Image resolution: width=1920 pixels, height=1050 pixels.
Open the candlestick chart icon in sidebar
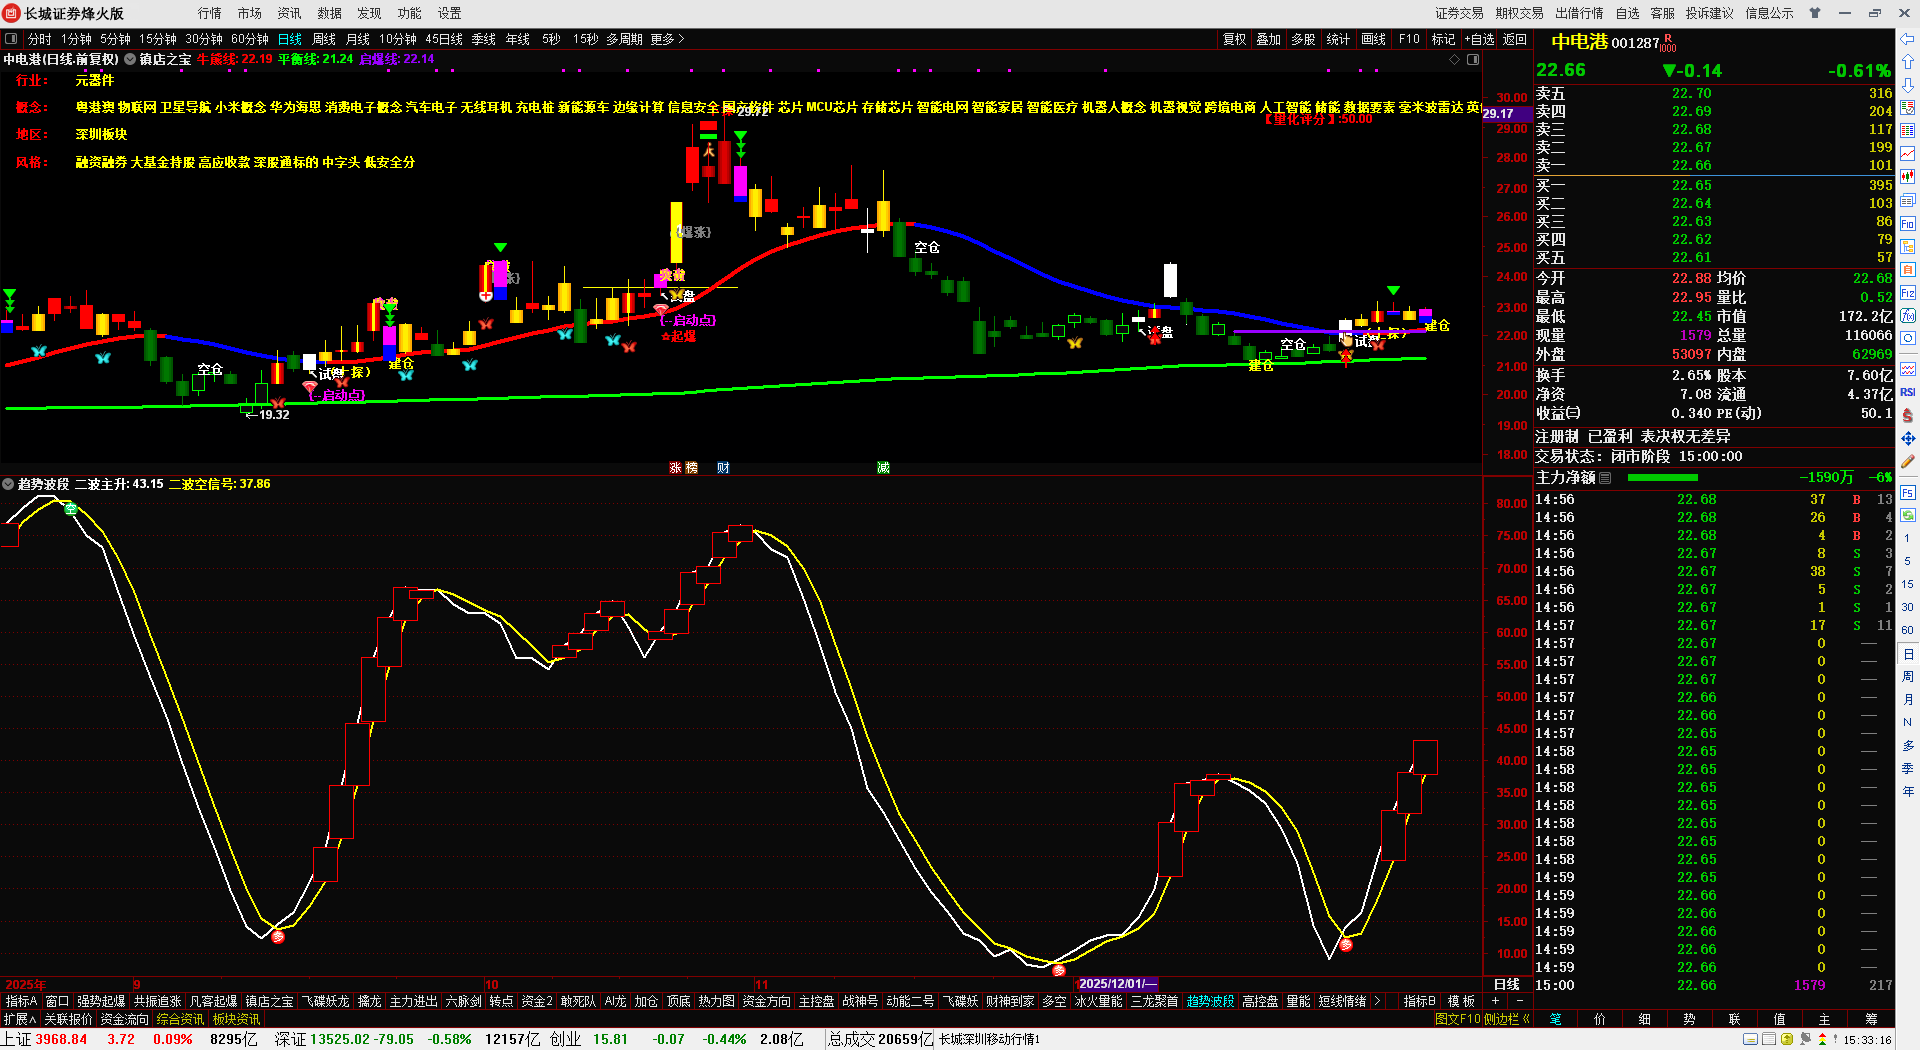pyautogui.click(x=1908, y=177)
